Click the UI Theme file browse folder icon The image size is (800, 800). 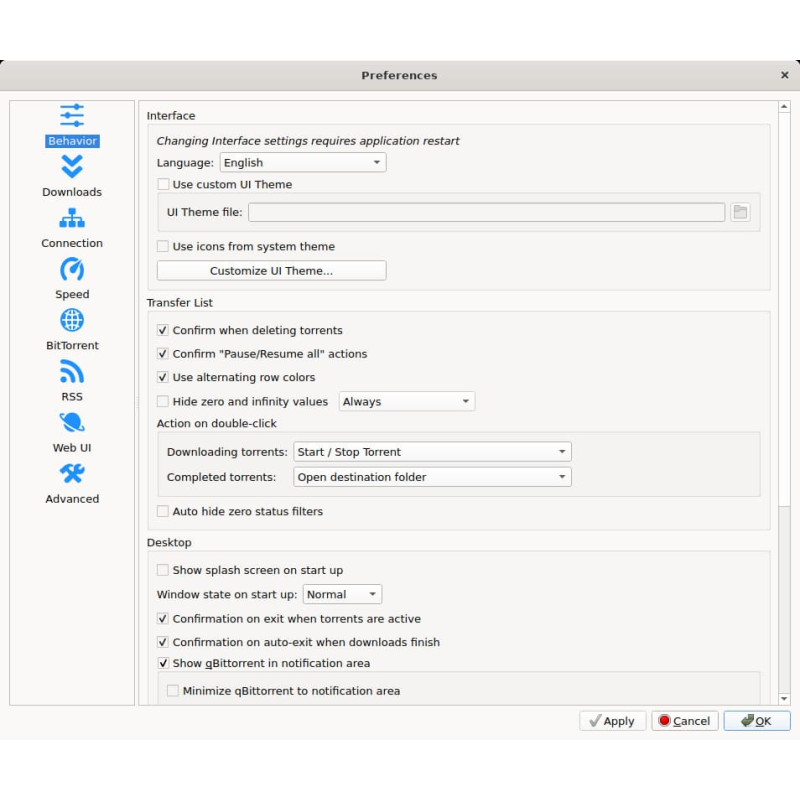coord(740,212)
